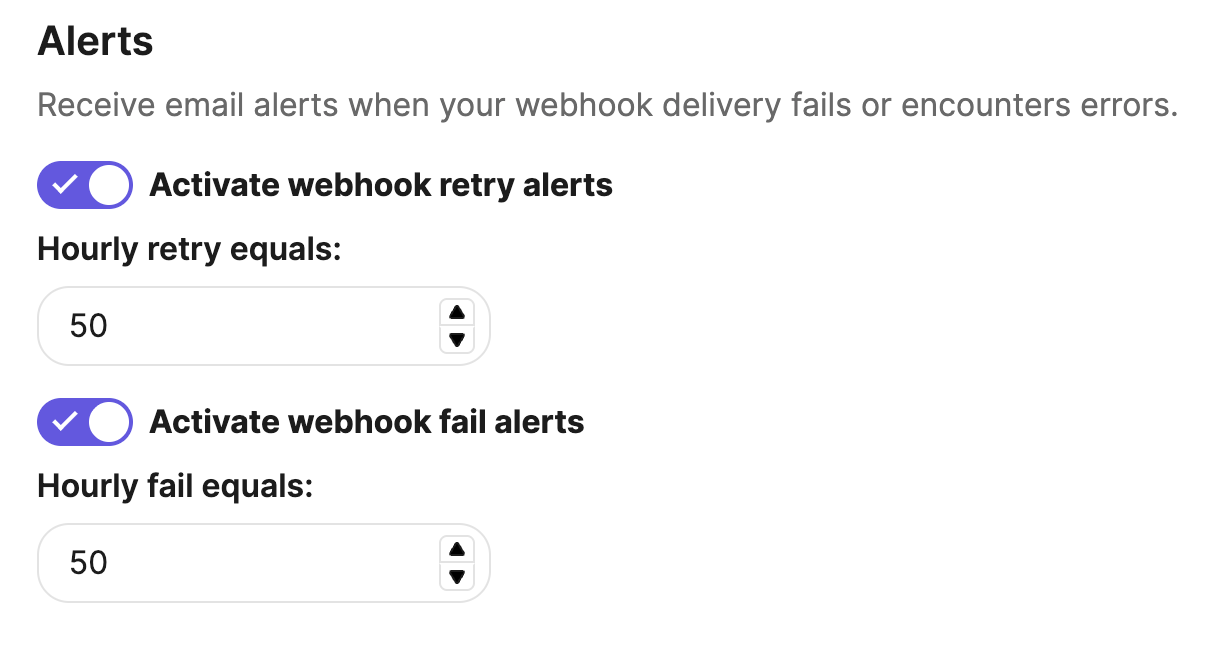Click the up arrow beside the 50 retry value
The height and width of the screenshot is (648, 1214).
coord(457,313)
